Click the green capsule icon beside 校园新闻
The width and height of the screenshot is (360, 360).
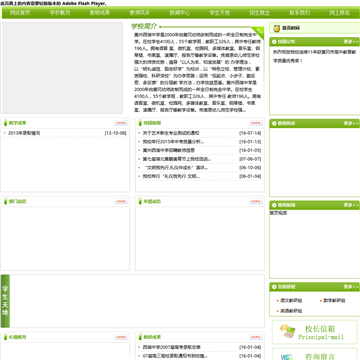140,123
